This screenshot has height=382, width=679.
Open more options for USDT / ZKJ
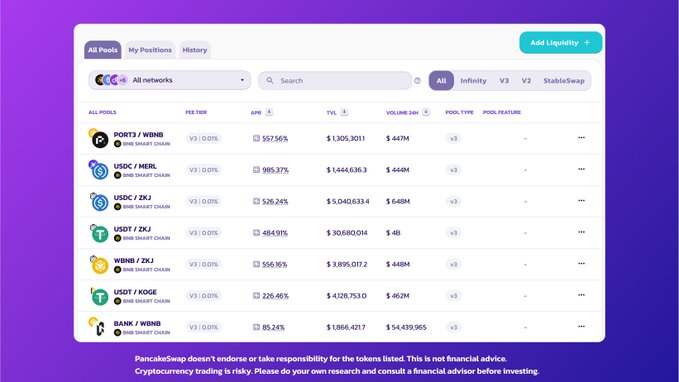(x=581, y=232)
